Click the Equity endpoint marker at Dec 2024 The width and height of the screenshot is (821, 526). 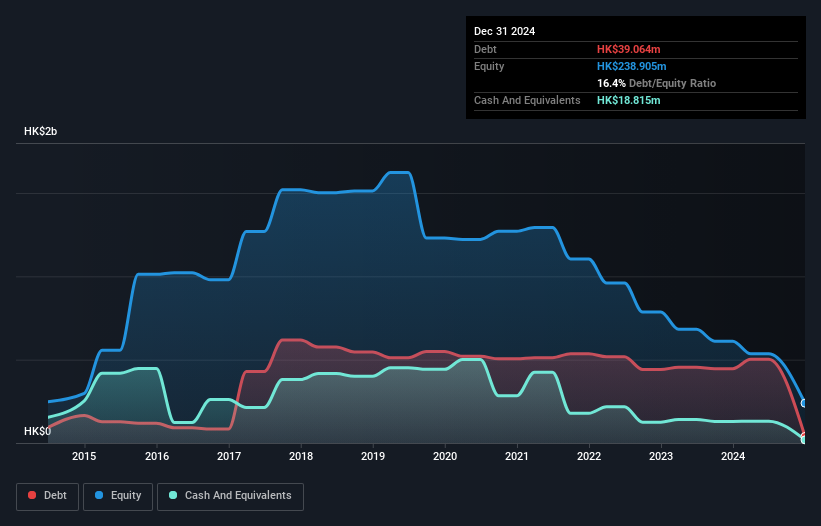[x=805, y=403]
